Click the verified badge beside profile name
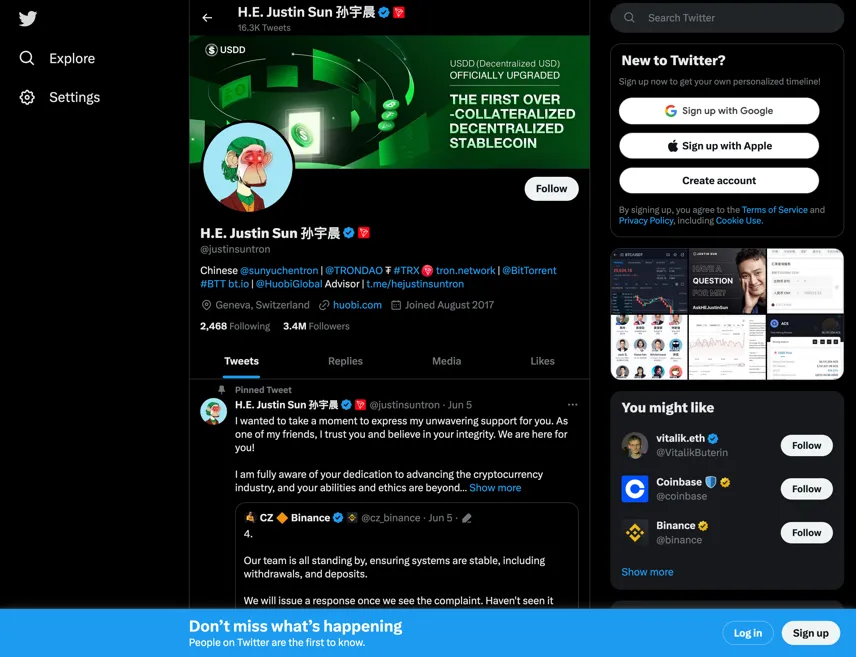 tap(348, 233)
